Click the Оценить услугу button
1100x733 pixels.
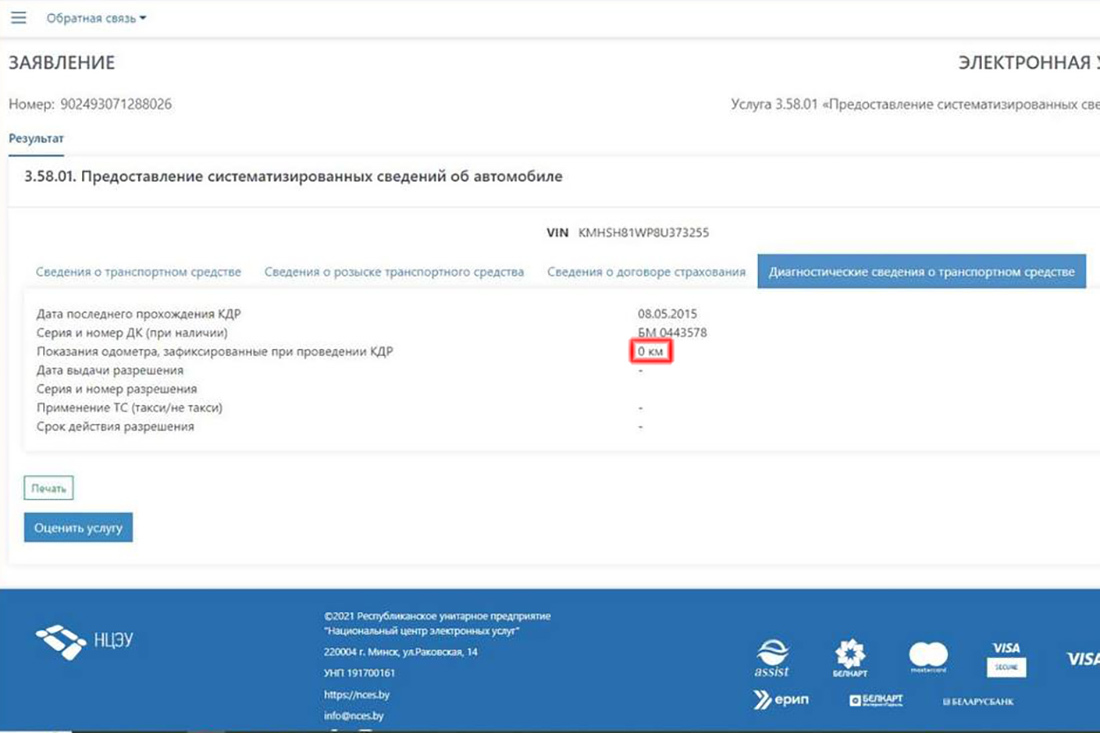tap(78, 527)
